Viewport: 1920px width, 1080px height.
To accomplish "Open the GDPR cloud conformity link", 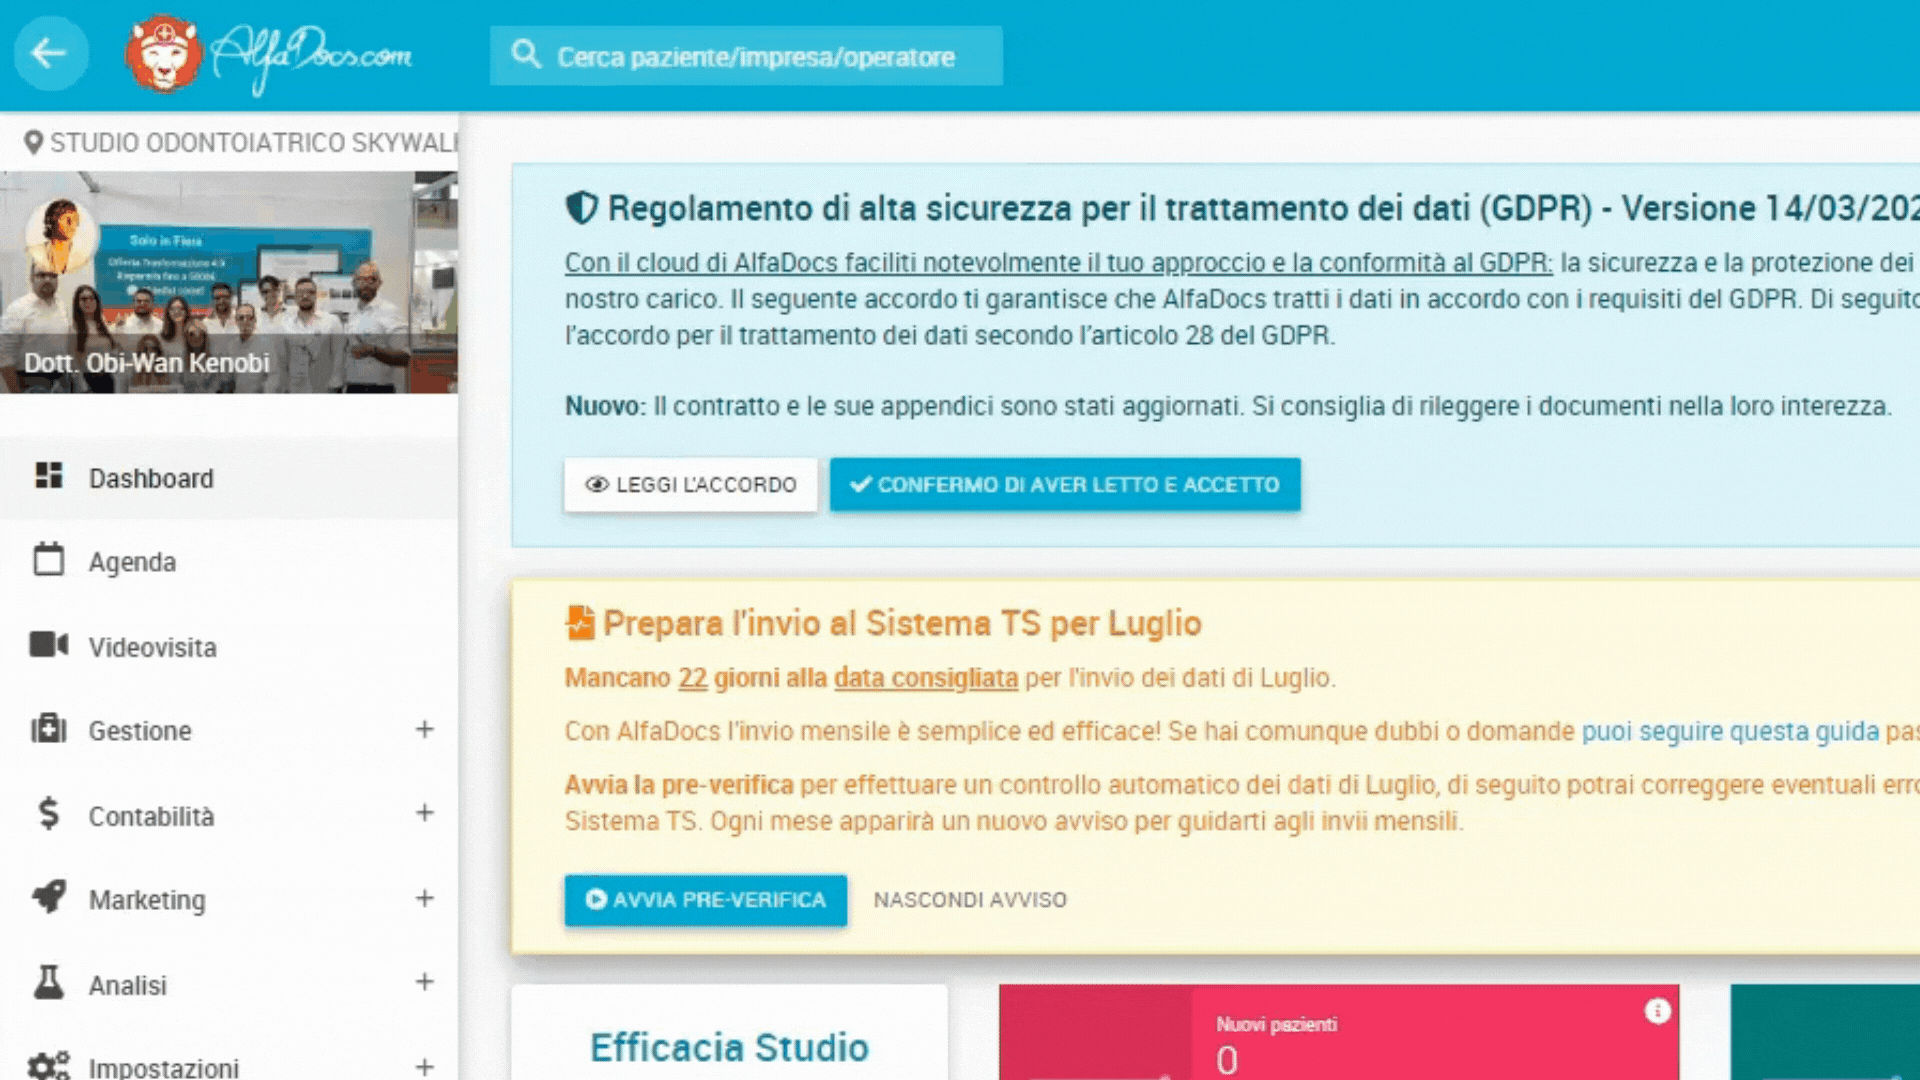I will [1058, 263].
